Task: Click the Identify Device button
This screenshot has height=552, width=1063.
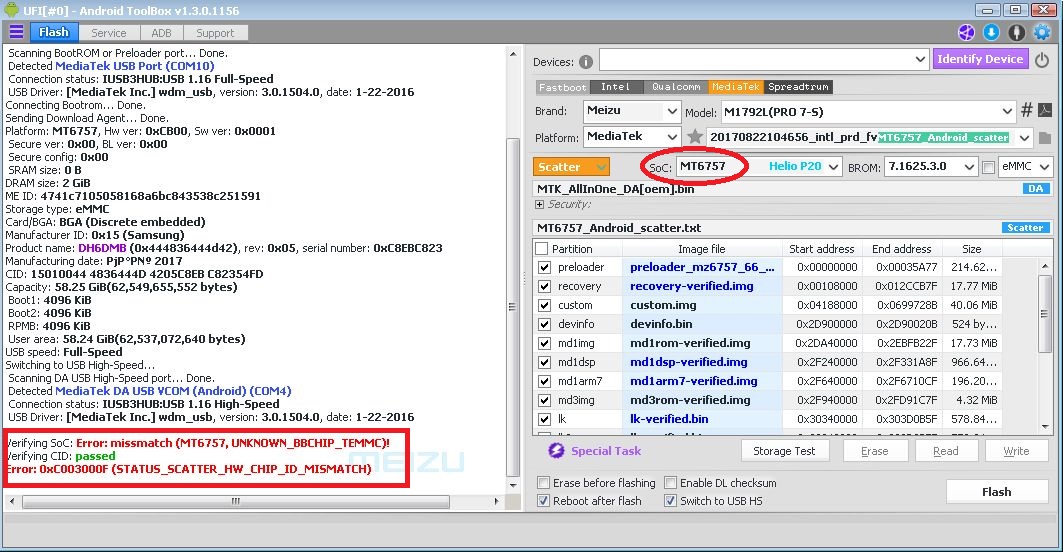Action: 980,59
